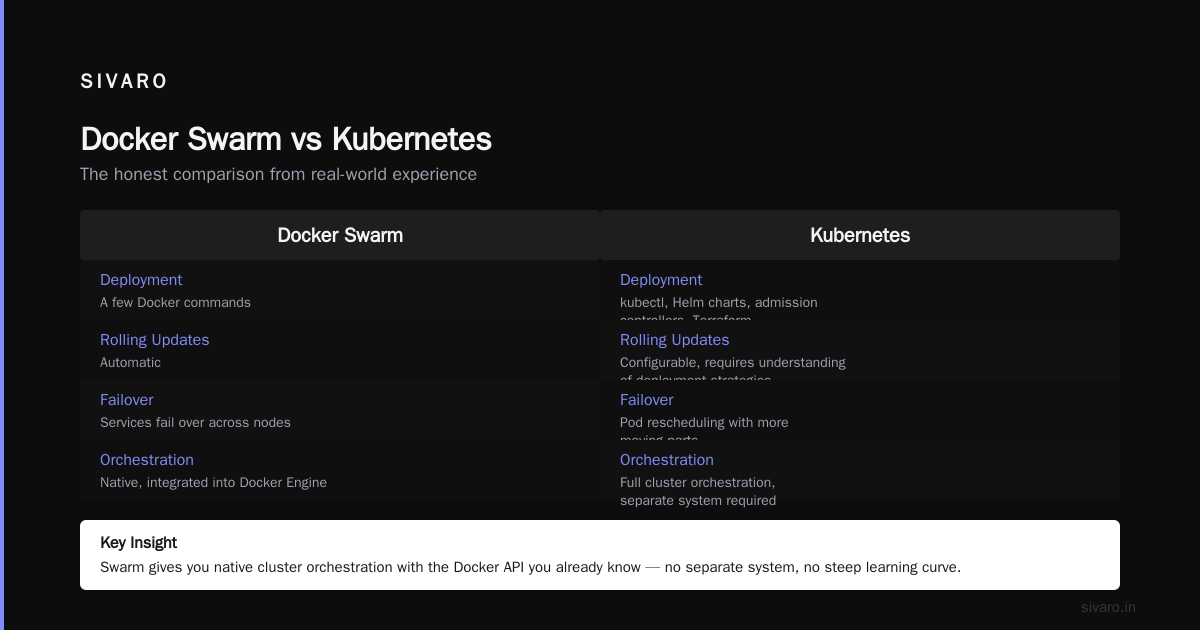
Task: Click the sentence starting 'Swarm gives you native'
Action: [530, 567]
